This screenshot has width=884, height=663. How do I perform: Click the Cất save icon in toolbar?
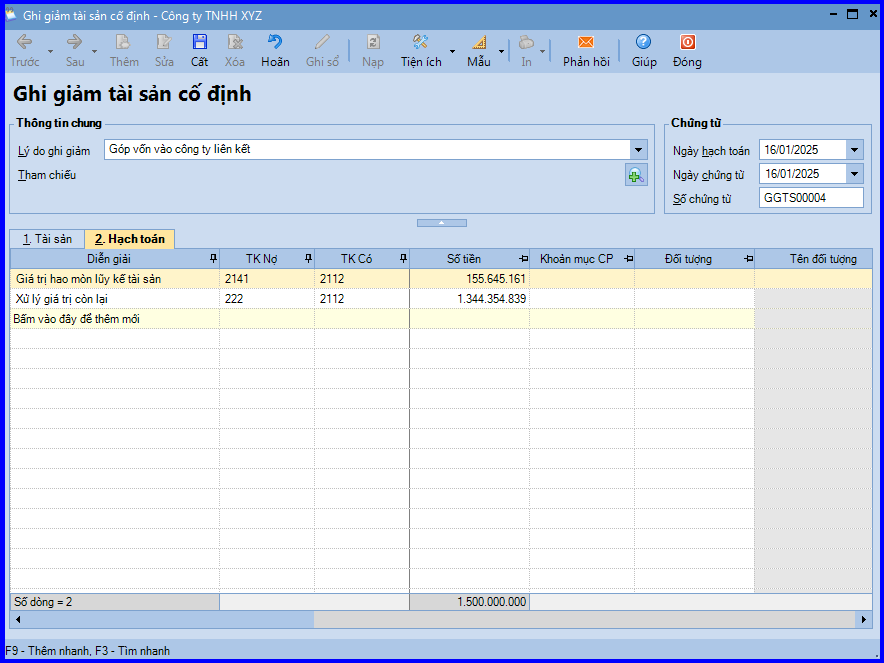[x=200, y=43]
